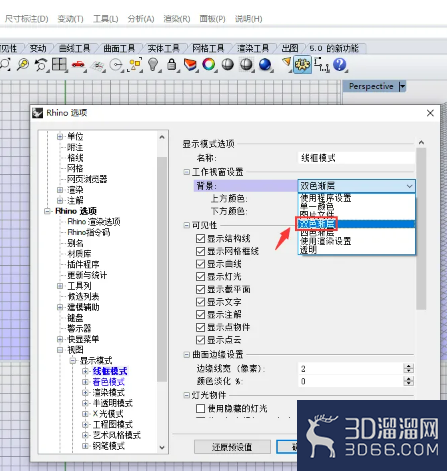Click the selection tools icon with yellow shapes
This screenshot has width=447, height=471.
click(x=135, y=65)
